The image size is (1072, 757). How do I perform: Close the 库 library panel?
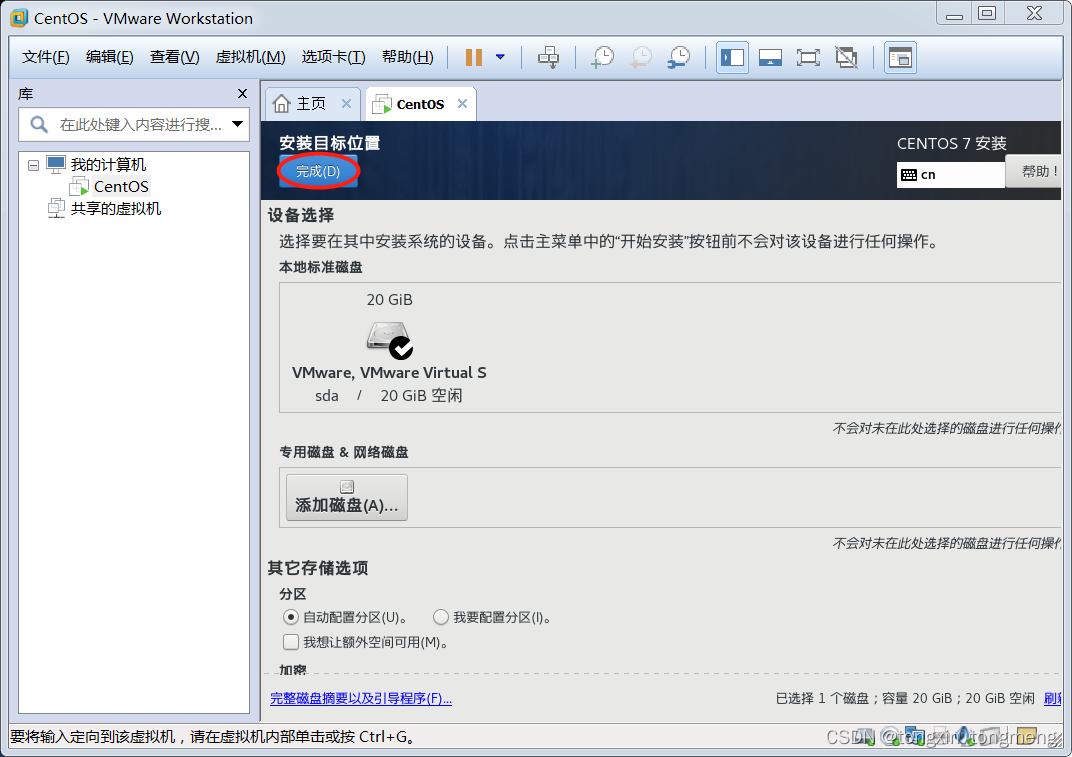coord(242,94)
